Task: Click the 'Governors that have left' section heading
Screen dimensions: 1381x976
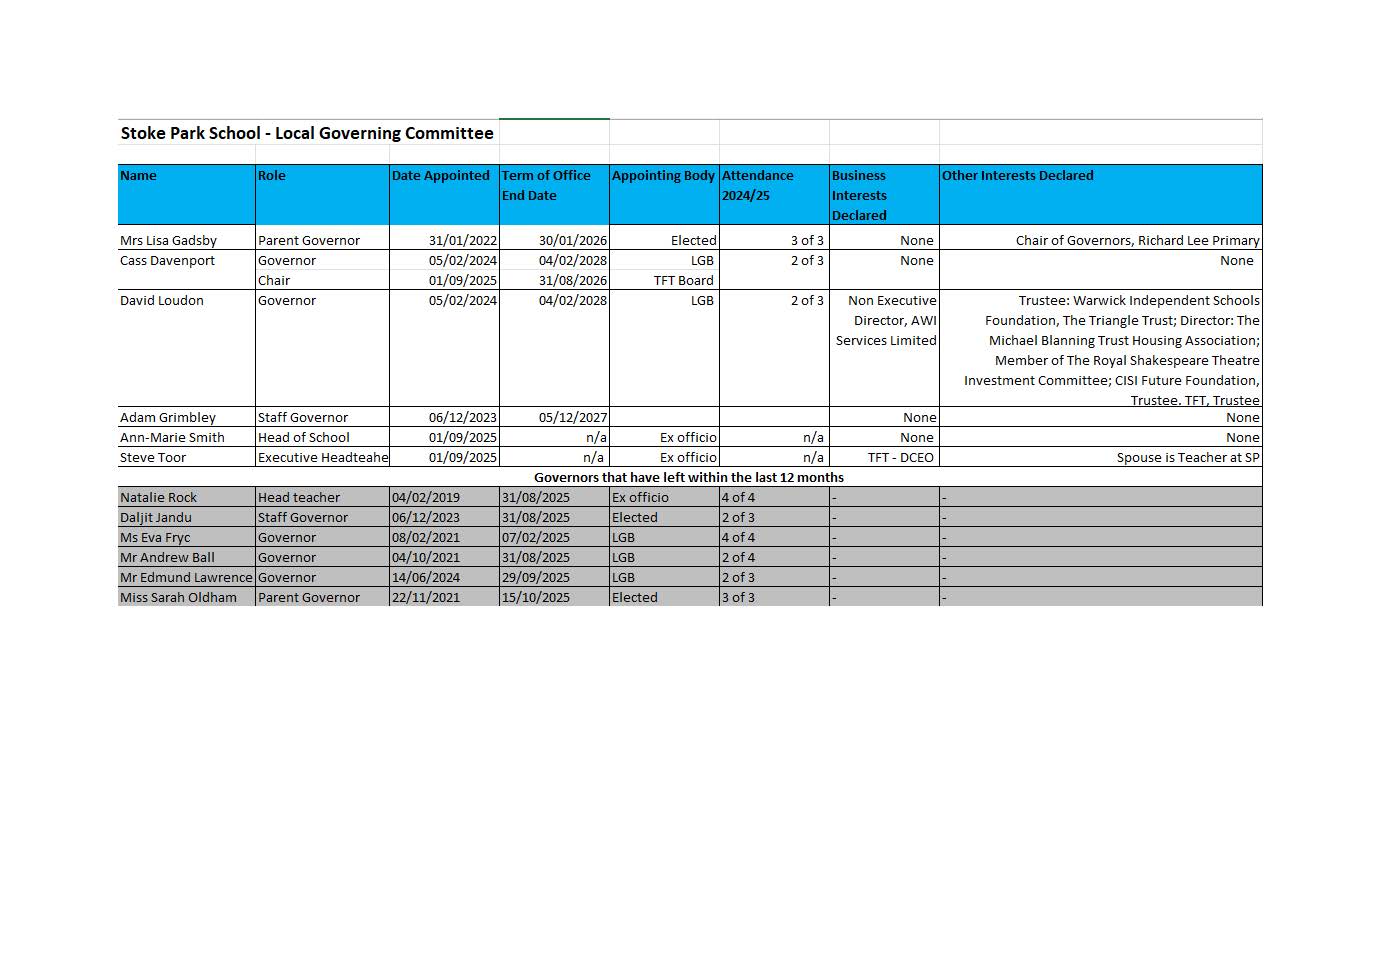Action: pyautogui.click(x=689, y=478)
